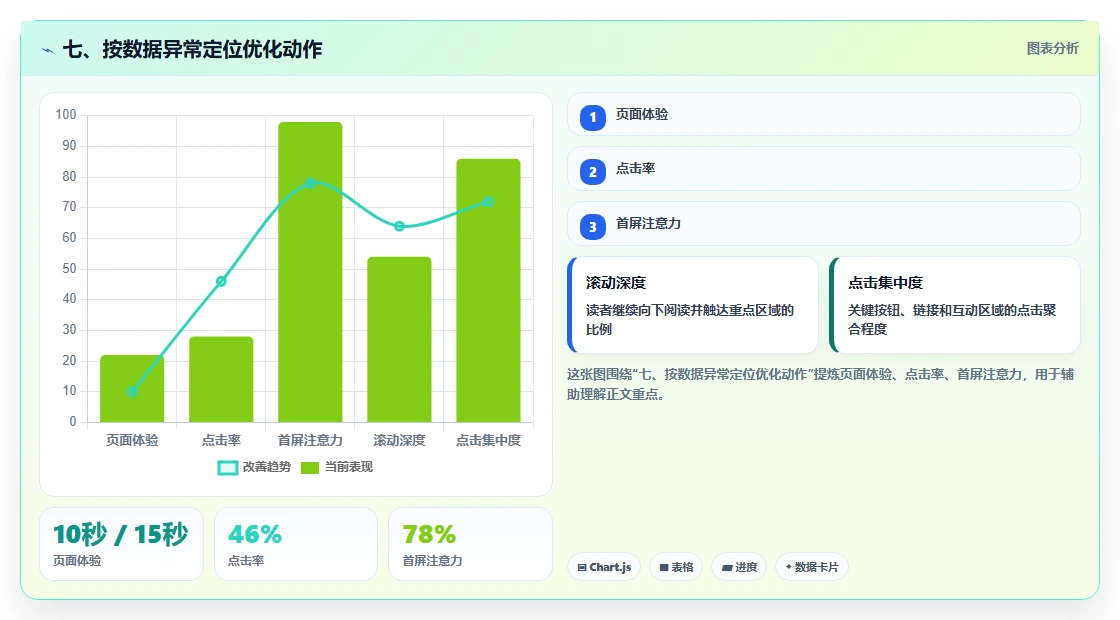This screenshot has width=1120, height=620.
Task: Click the y-axis value 100
Action: [66, 115]
